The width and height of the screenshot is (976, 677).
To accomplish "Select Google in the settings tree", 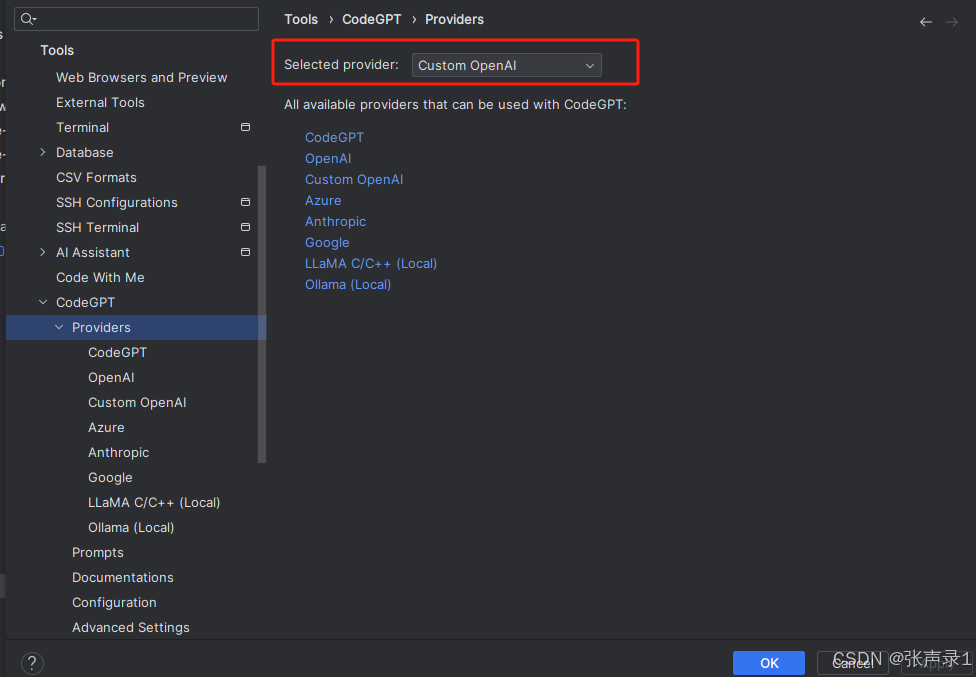I will coord(110,477).
